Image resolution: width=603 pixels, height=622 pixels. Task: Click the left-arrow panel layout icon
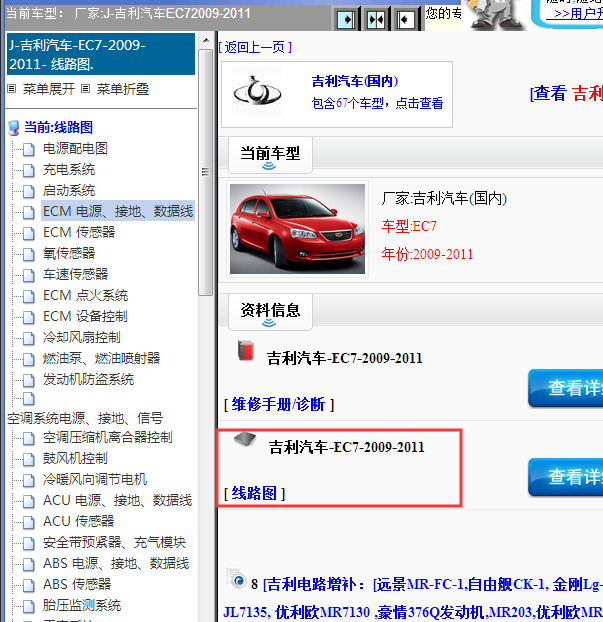click(405, 19)
